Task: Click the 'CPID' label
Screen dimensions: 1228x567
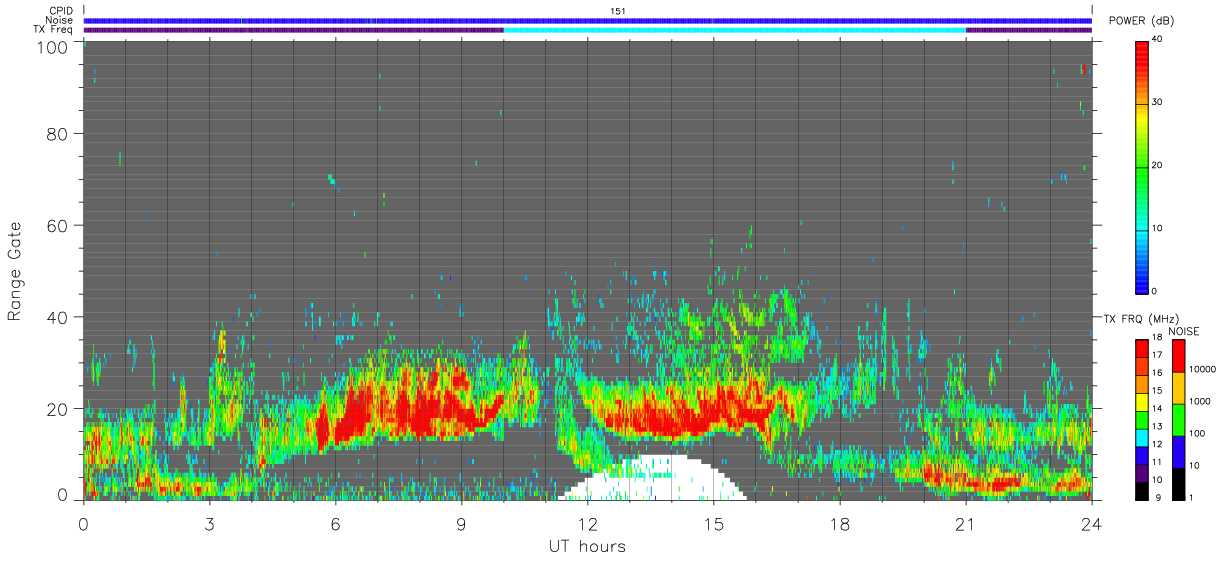Action: pos(62,11)
